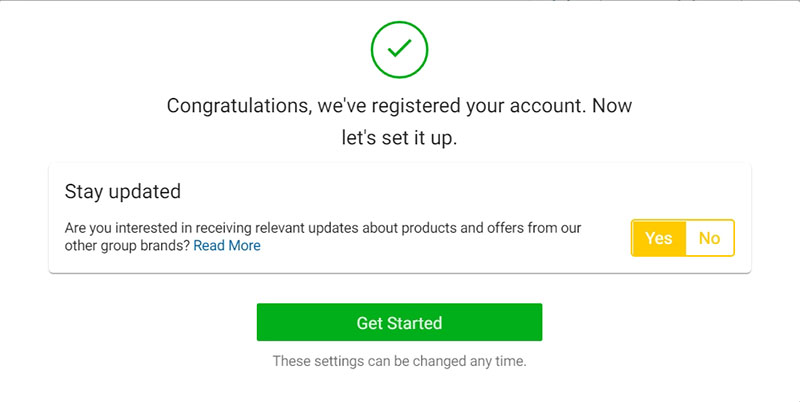Click the "relevant updates" phrase in description
Screen dimensions: 800x402
click(307, 228)
